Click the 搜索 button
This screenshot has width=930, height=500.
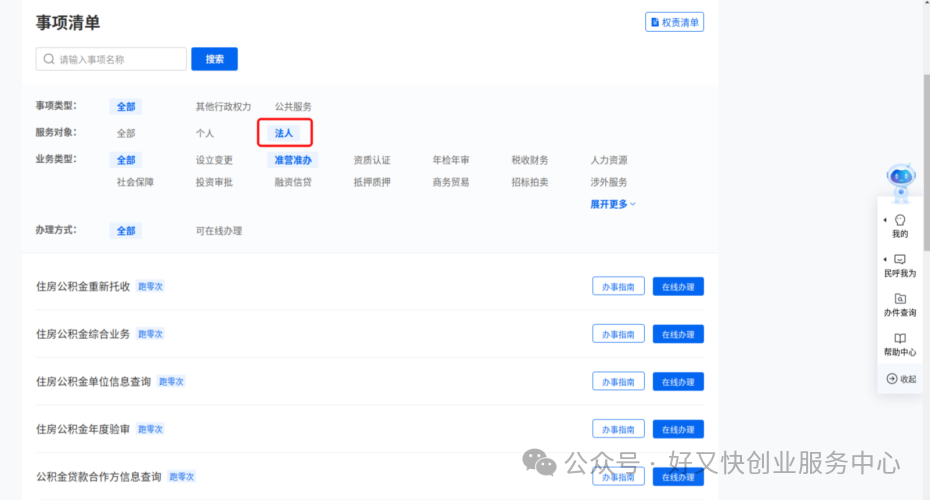coord(214,59)
